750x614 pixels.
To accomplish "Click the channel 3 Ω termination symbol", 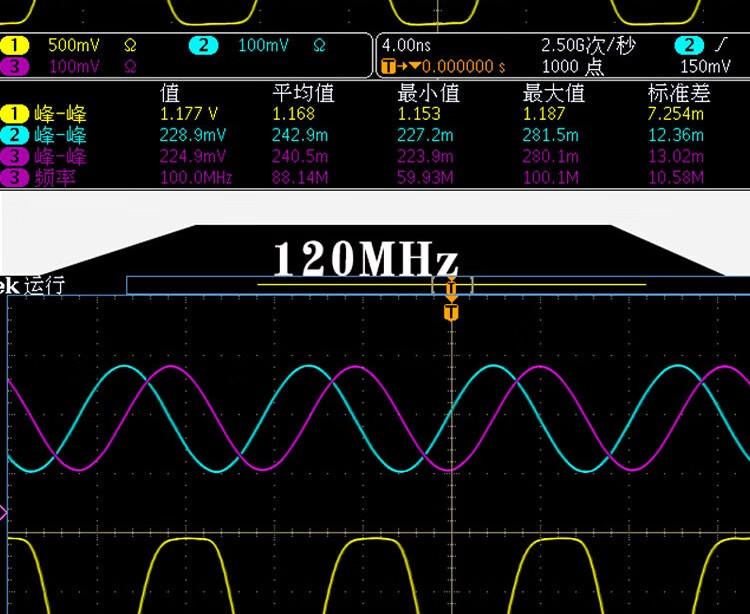I will (130, 66).
